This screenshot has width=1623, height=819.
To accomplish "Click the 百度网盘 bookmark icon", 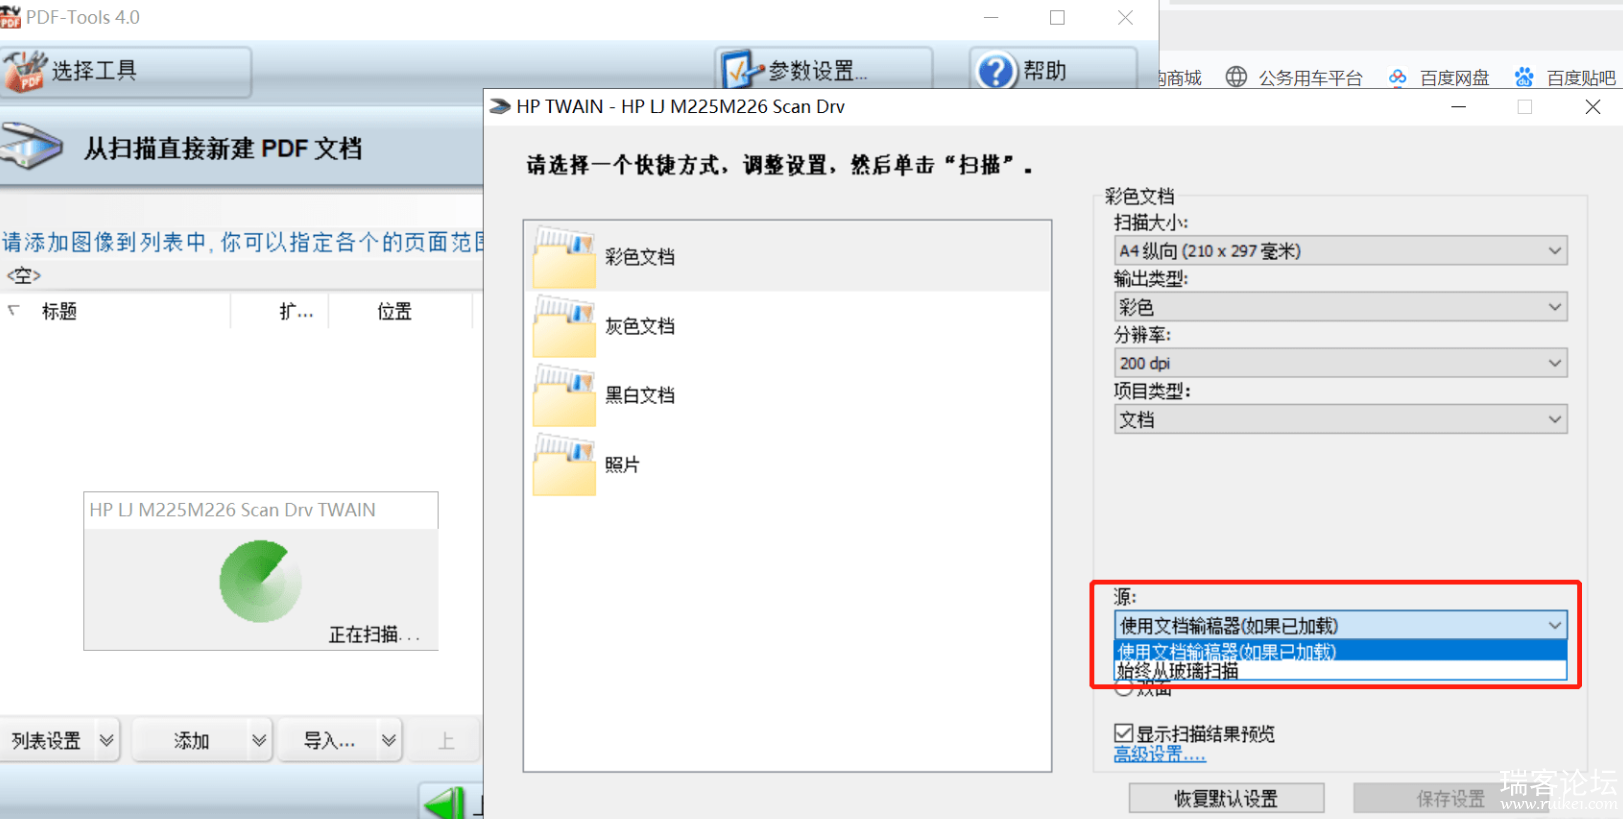I will [x=1398, y=77].
